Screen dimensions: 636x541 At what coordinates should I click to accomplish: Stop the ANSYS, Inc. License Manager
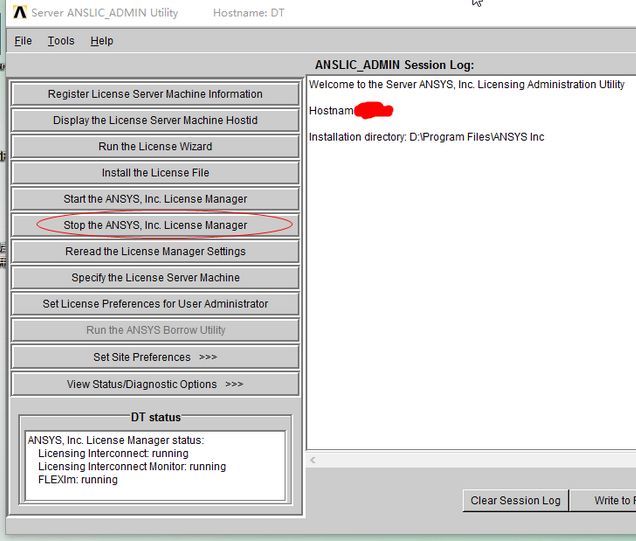tap(155, 225)
